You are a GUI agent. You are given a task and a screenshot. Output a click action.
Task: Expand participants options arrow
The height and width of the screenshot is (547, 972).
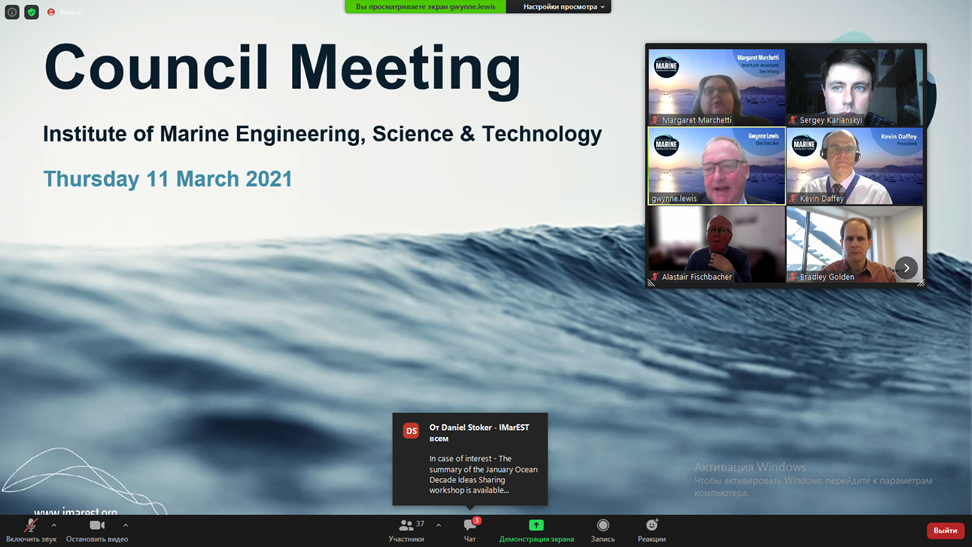438,525
